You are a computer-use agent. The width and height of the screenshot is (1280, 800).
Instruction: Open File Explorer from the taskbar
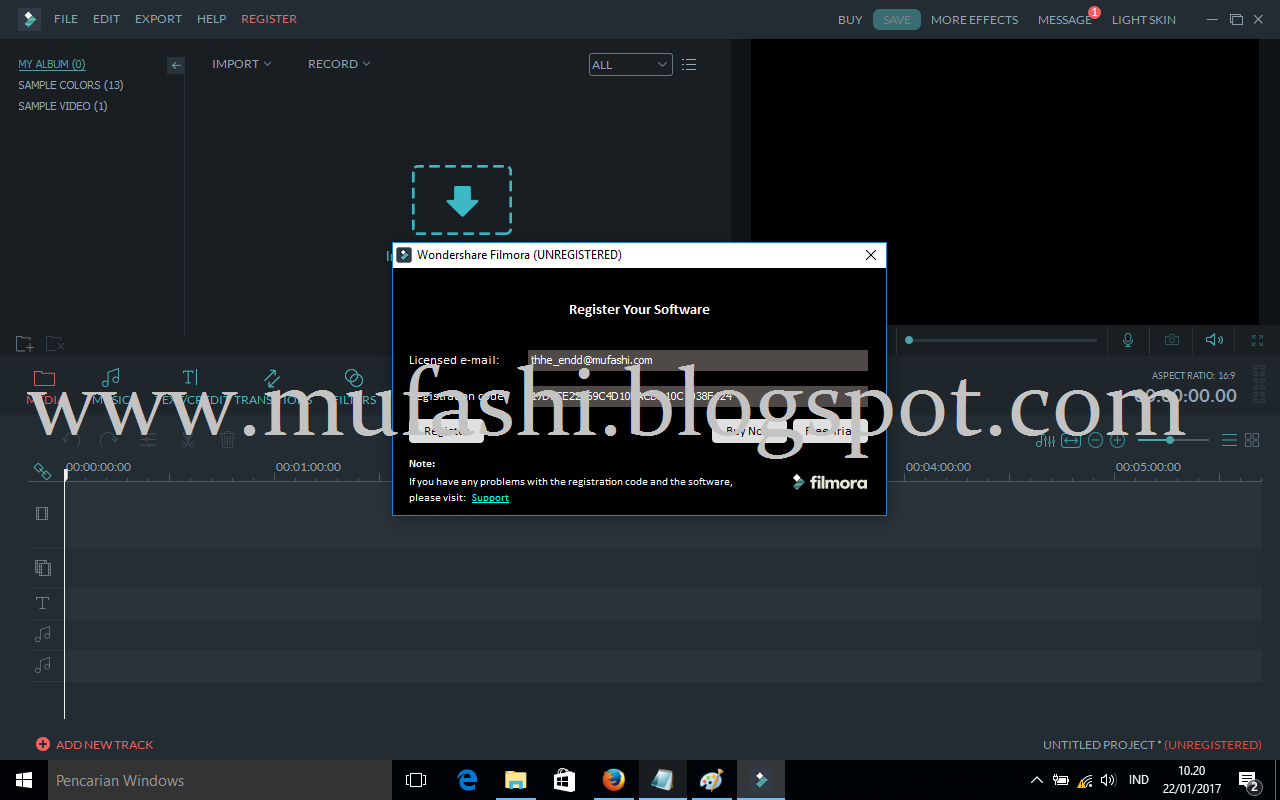(x=516, y=780)
